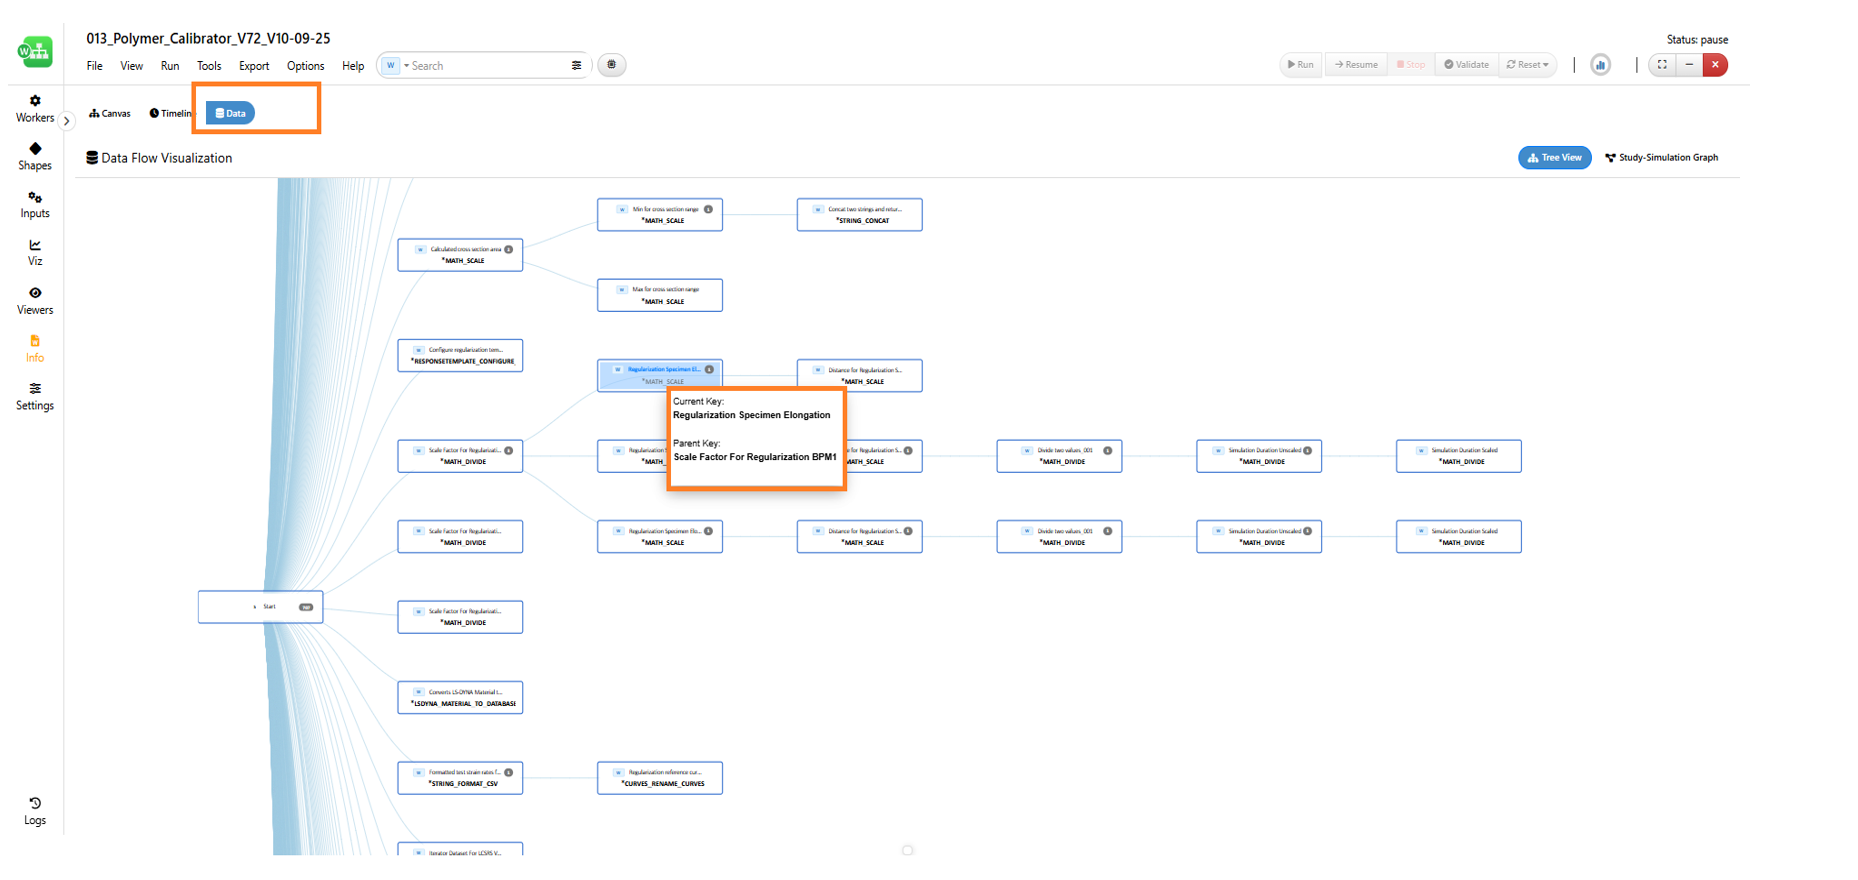Open the Logs history panel
This screenshot has height=880, width=1858.
point(35,811)
